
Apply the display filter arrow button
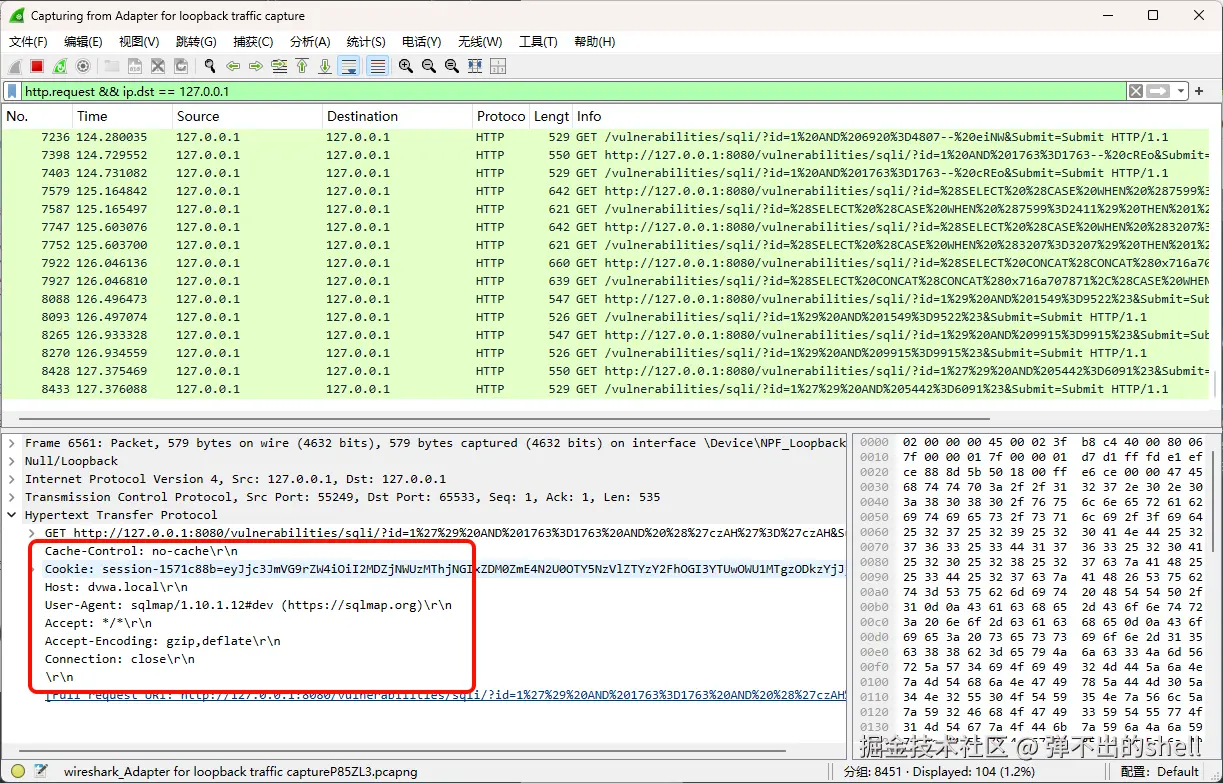(1158, 91)
